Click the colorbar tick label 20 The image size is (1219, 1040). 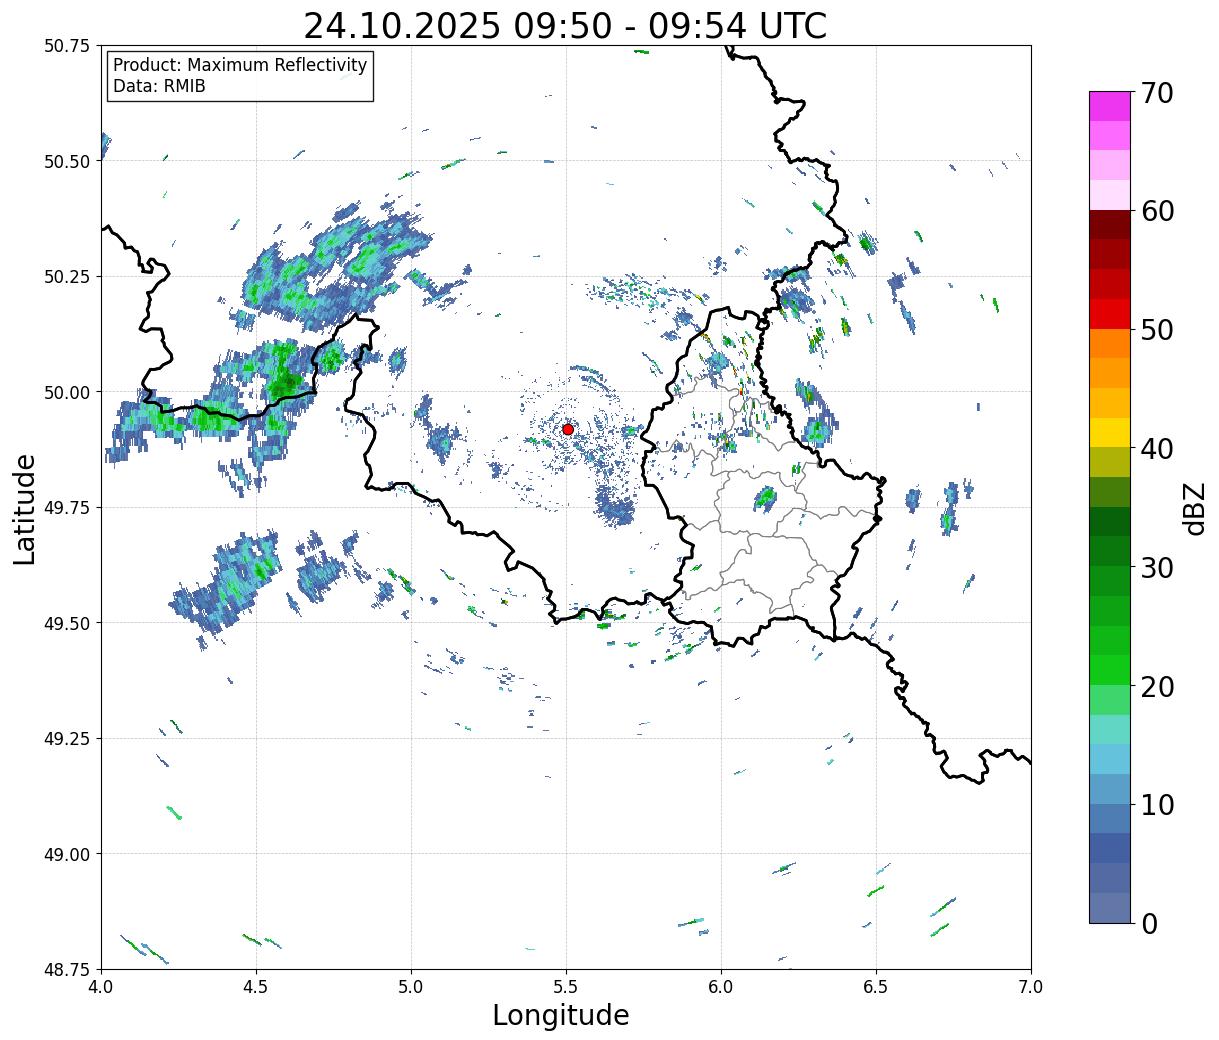pyautogui.click(x=1157, y=686)
